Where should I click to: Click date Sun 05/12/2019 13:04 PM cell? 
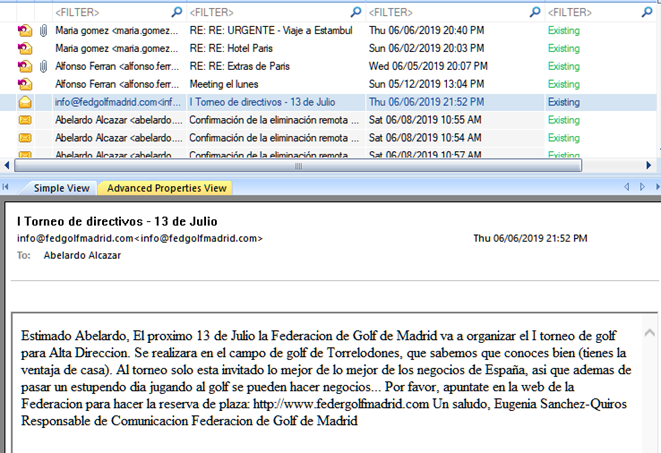[426, 84]
